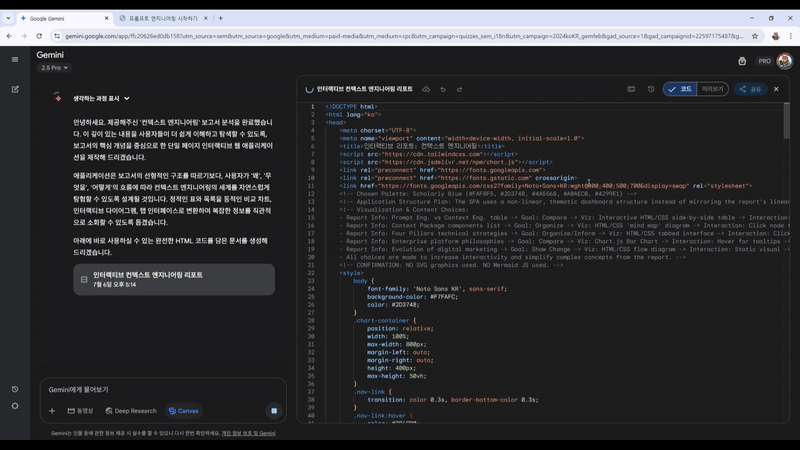The height and width of the screenshot is (450, 800).
Task: Switch to 미리보기 preview tab
Action: tap(712, 89)
